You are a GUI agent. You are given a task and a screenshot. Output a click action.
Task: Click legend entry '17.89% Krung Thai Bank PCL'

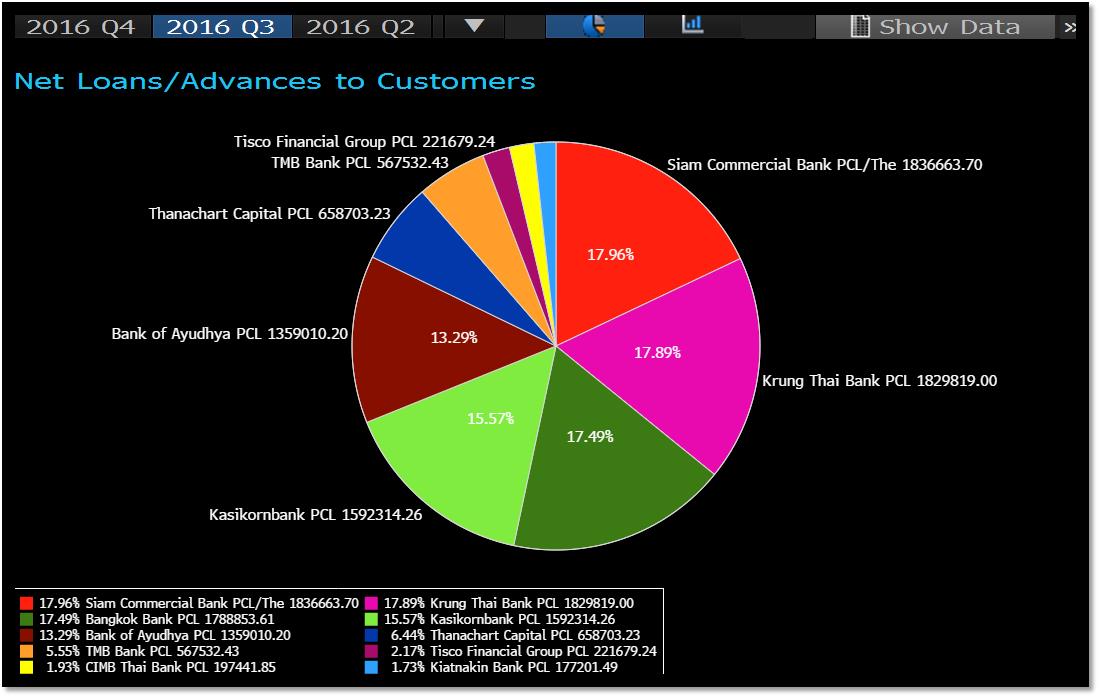click(508, 603)
